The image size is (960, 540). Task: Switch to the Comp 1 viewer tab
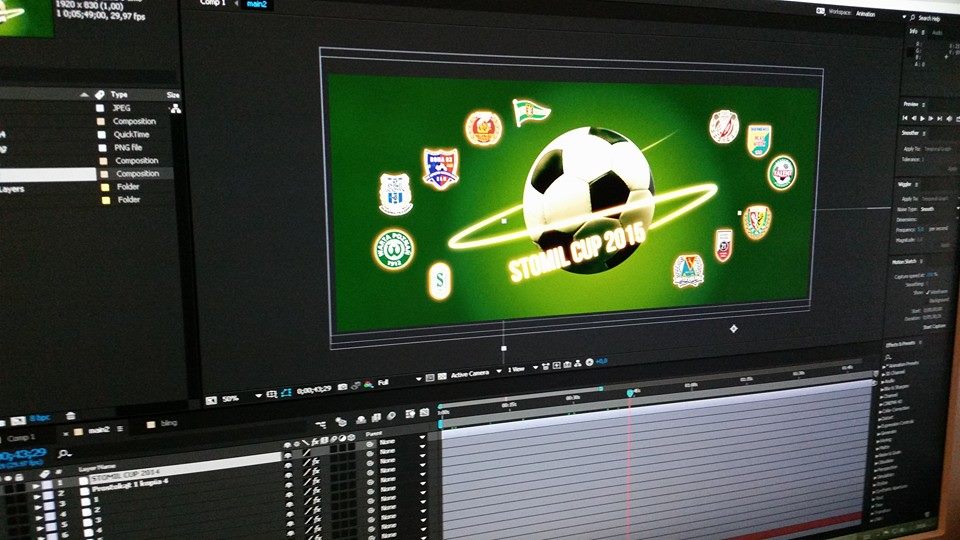211,2
